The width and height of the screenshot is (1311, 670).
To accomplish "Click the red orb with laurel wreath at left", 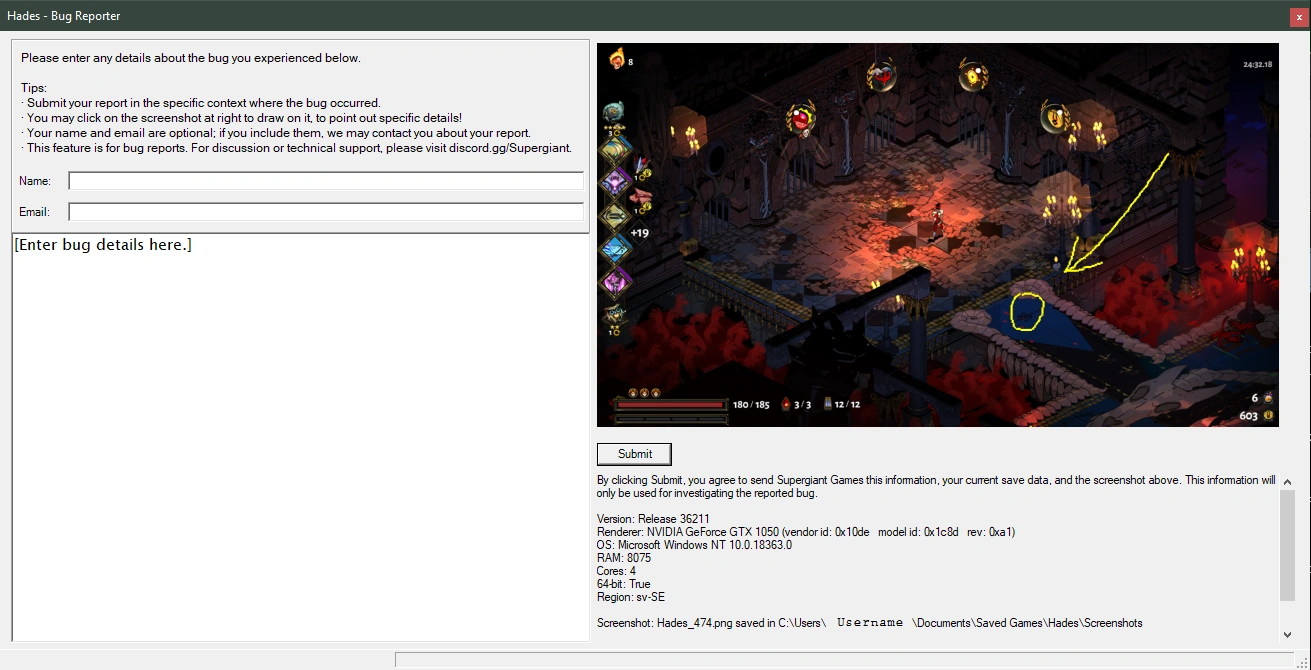I will (800, 118).
